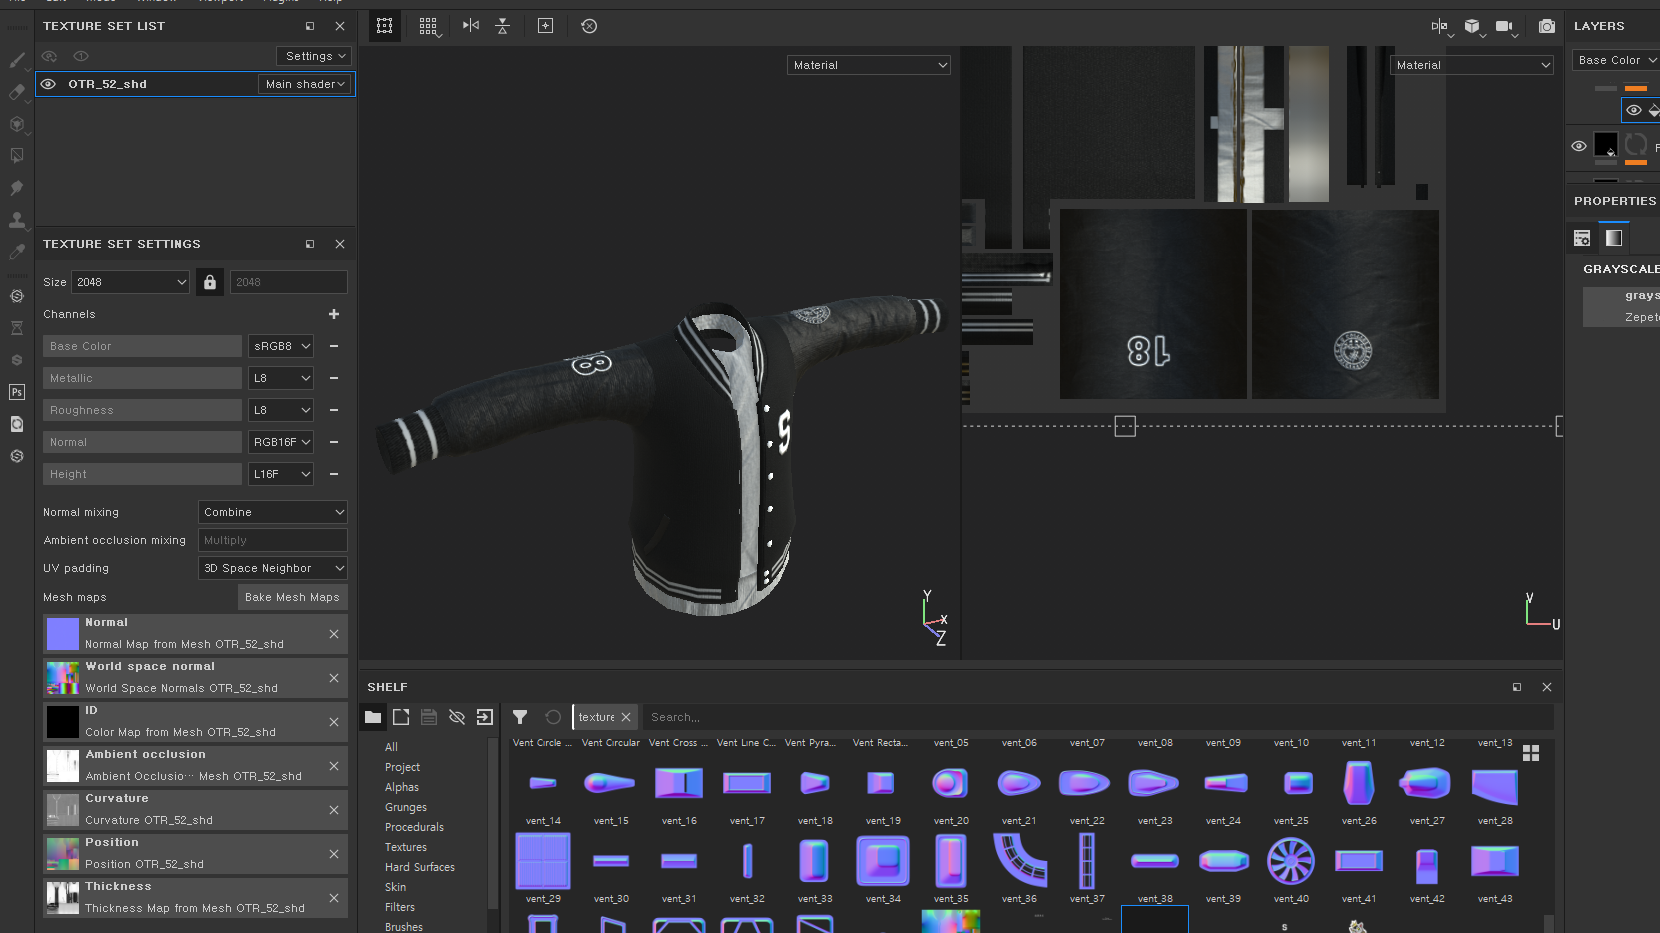Open the Layers Base Color channel dropdown
This screenshot has height=933, width=1660.
1616,60
